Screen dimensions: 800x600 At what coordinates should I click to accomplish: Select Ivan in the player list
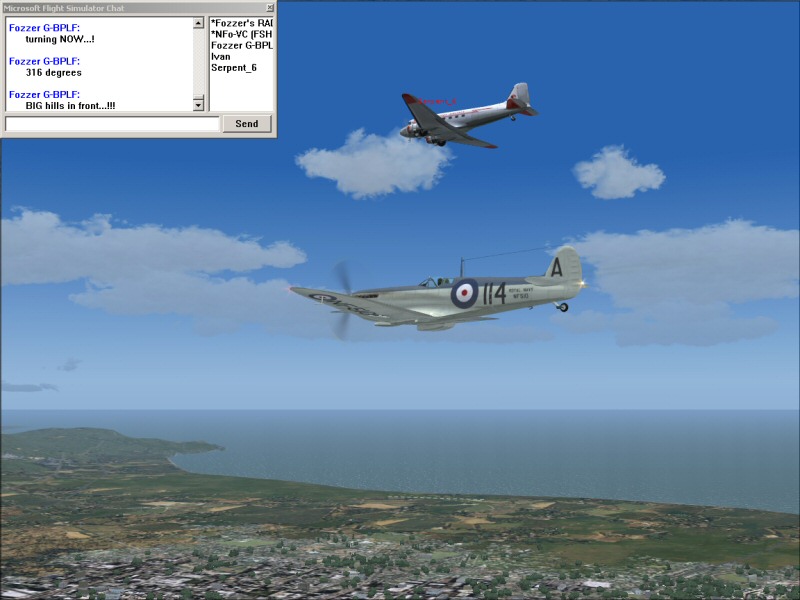point(221,57)
